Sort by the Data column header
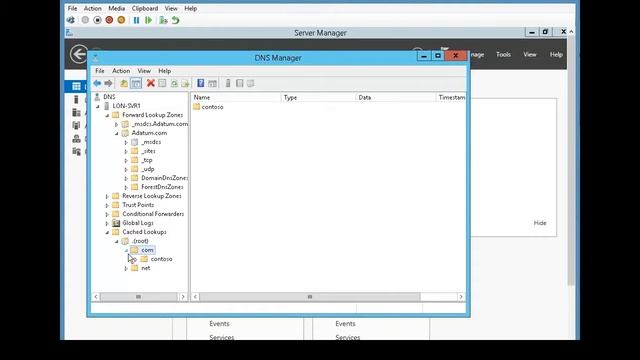Image resolution: width=640 pixels, height=360 pixels. coord(396,97)
